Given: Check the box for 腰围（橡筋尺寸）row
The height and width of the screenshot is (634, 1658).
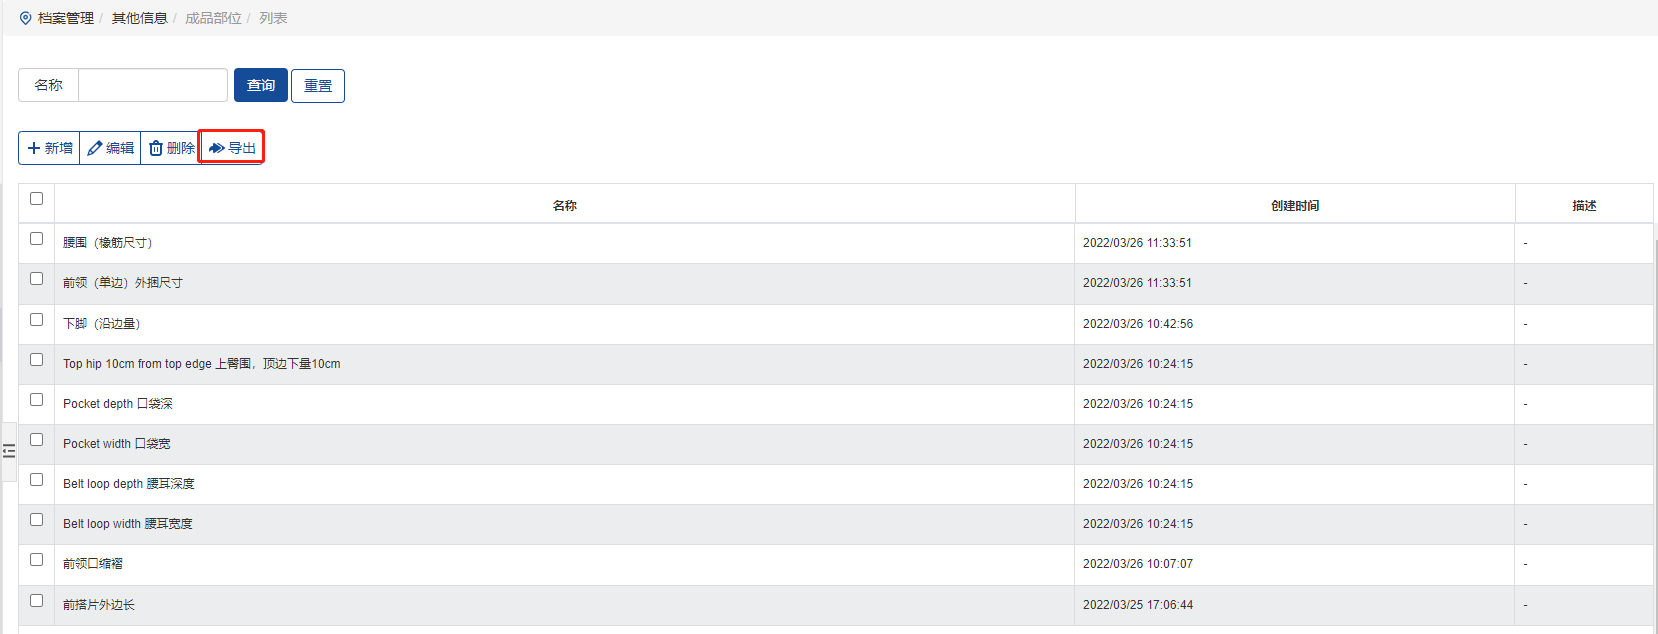Looking at the screenshot, I should [37, 239].
